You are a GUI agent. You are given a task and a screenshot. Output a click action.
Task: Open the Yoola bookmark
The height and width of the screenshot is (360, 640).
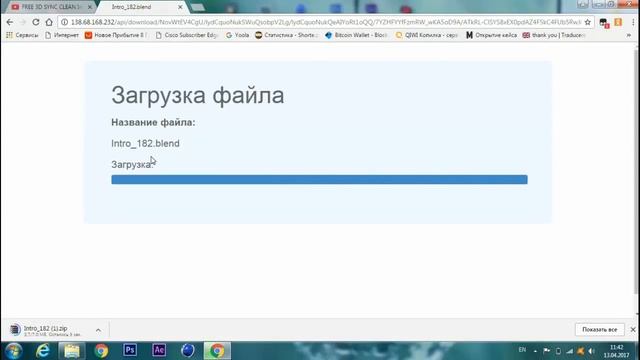(238, 35)
